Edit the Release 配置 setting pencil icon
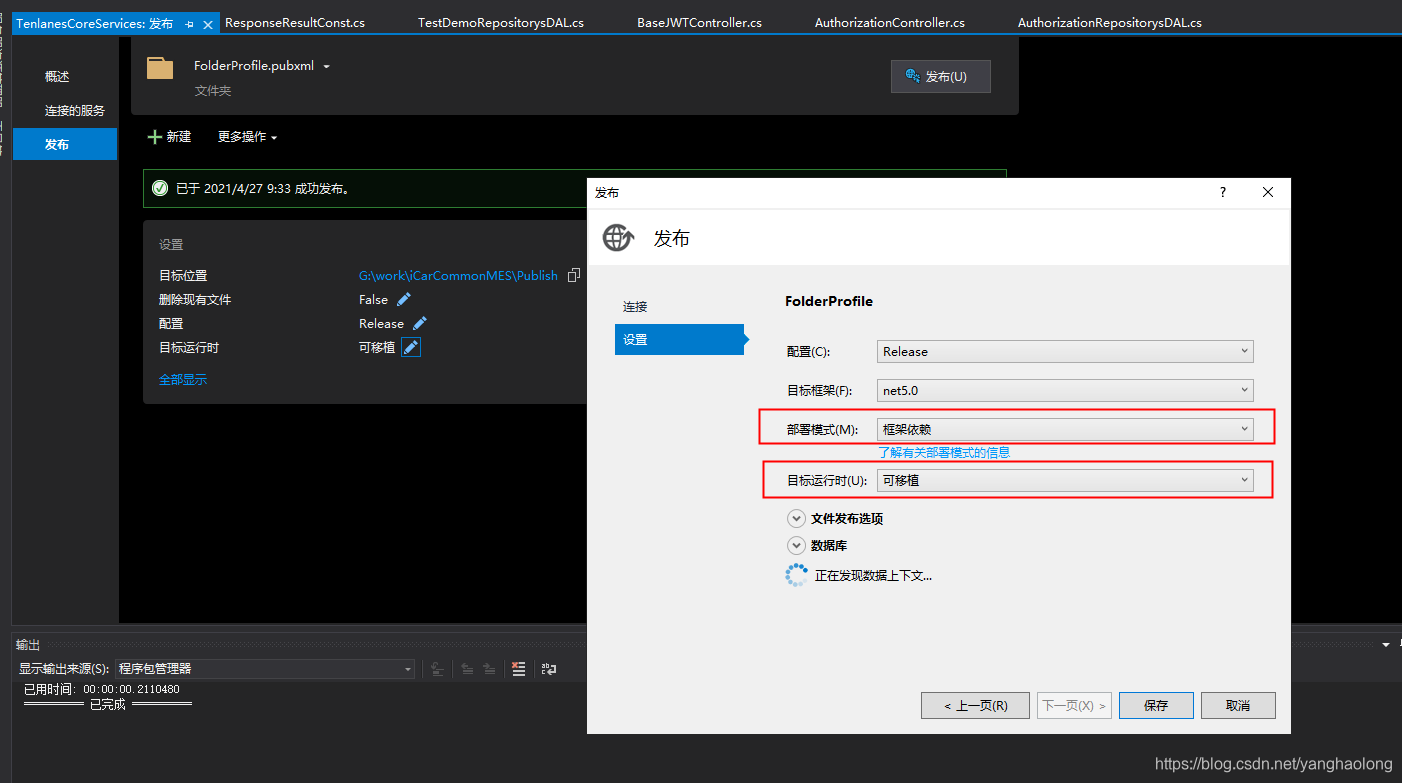The image size is (1402, 783). pyautogui.click(x=418, y=323)
